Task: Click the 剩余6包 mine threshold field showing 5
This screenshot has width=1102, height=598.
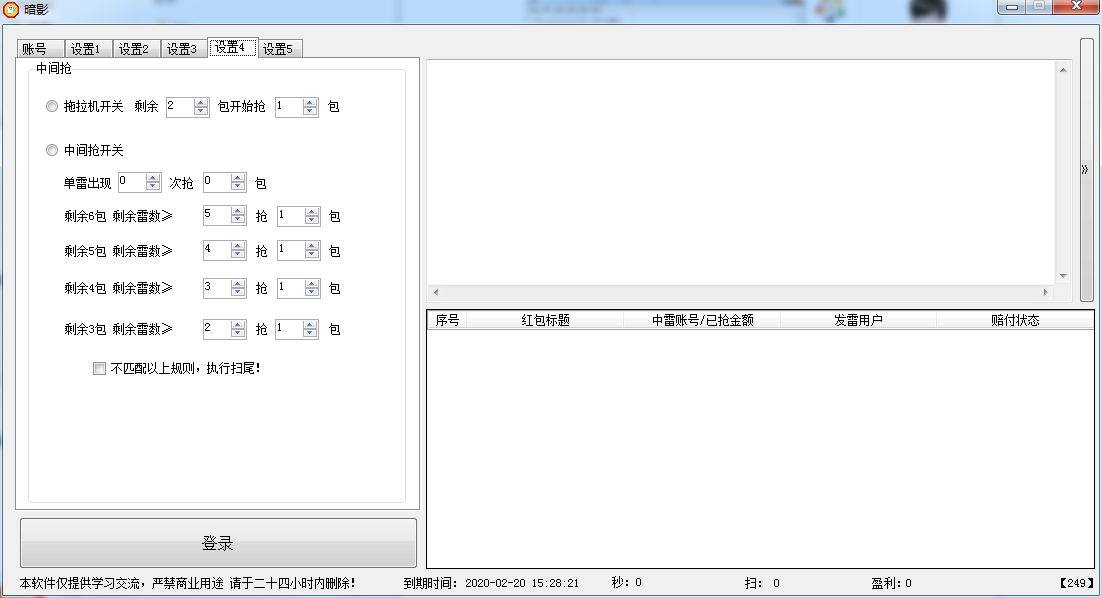Action: coord(216,215)
